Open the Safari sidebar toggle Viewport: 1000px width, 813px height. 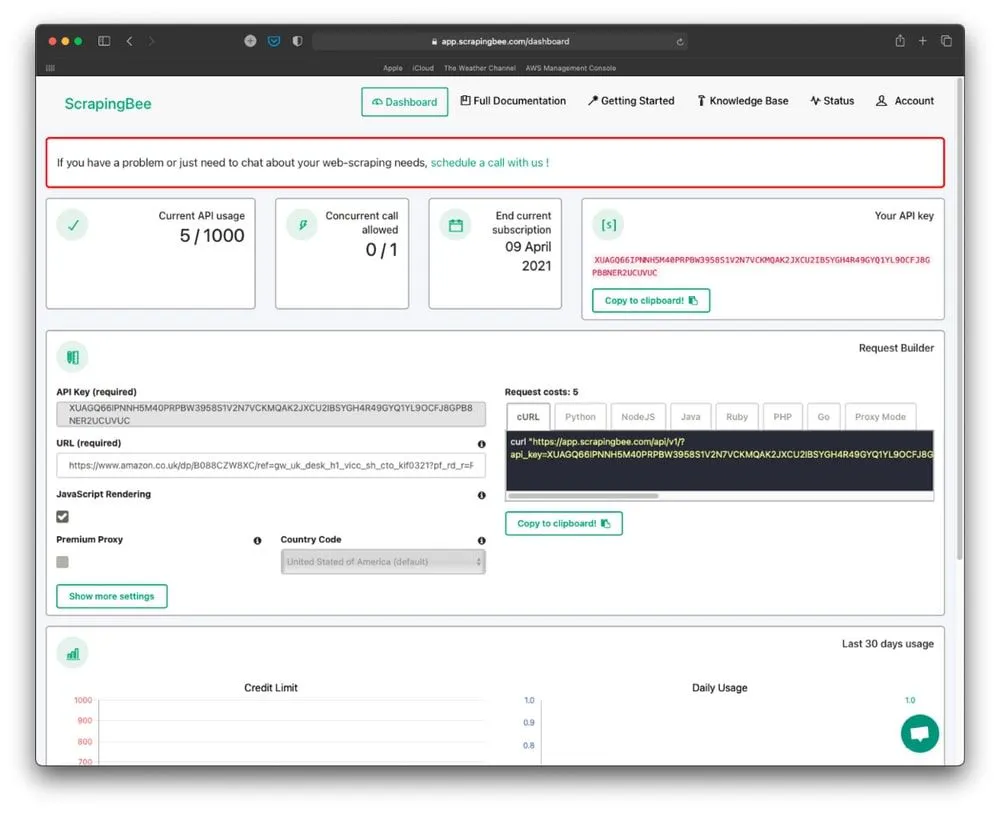pyautogui.click(x=104, y=41)
